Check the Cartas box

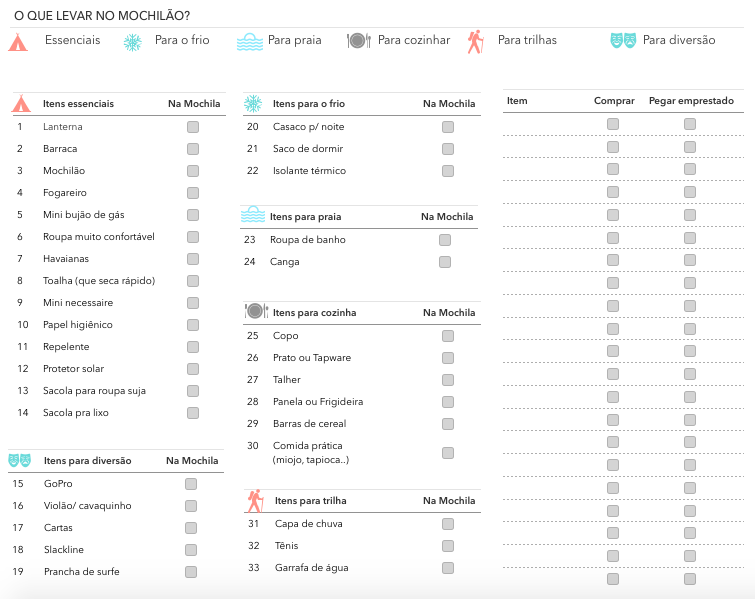coord(191,528)
